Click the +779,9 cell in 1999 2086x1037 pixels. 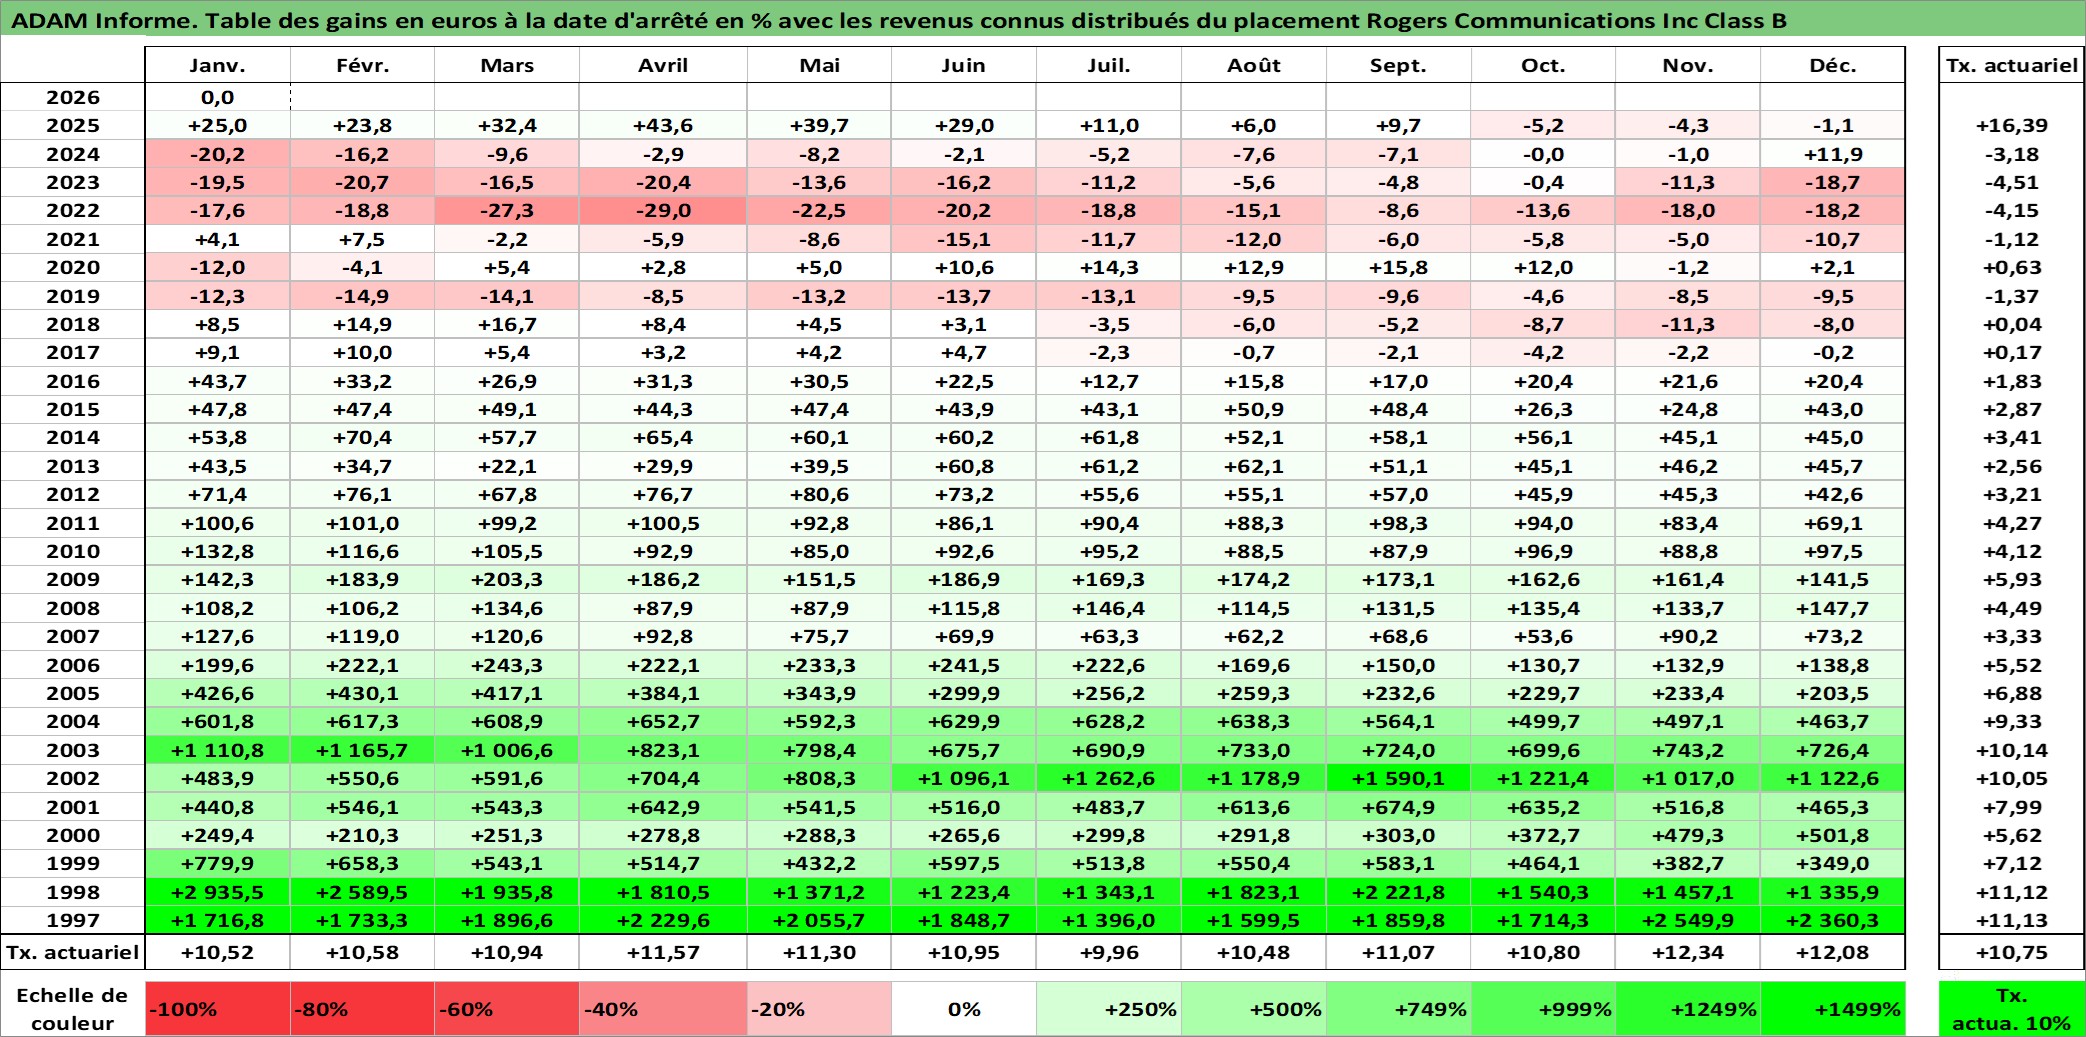click(x=218, y=863)
